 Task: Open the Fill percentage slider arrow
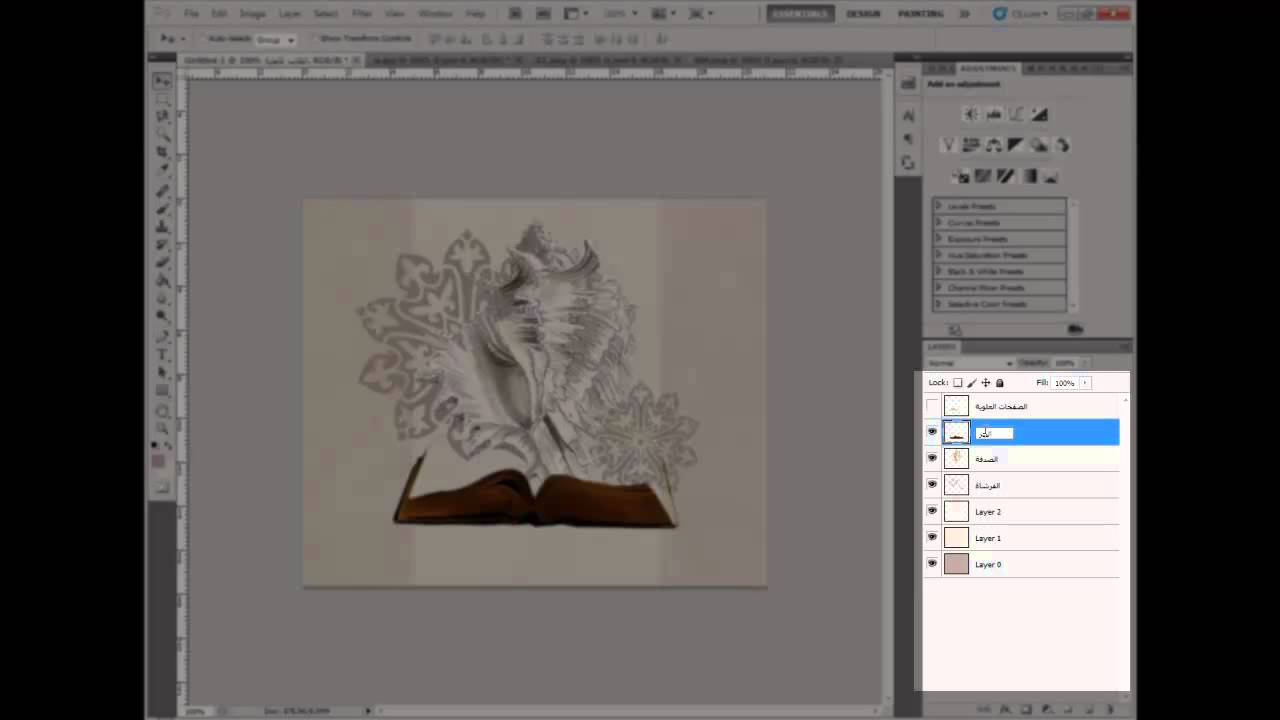(1085, 383)
